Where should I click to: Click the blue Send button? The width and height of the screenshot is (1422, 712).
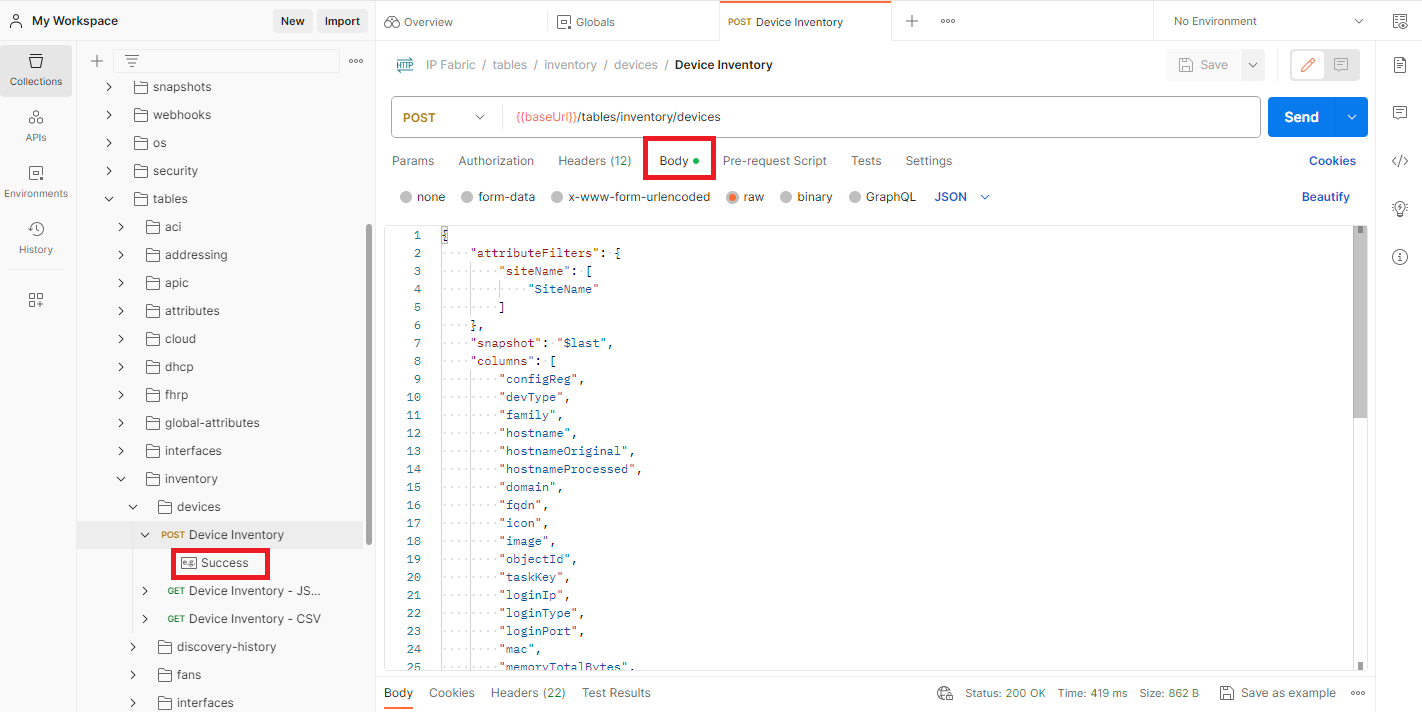1301,117
